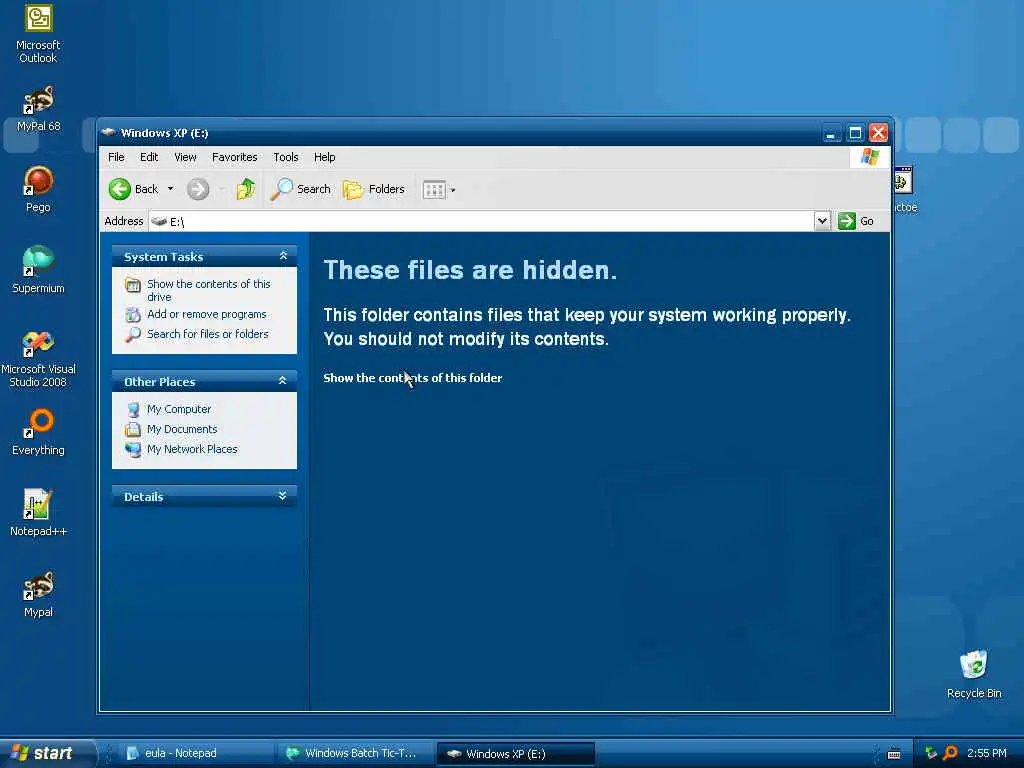Click the 2:55 PM clock
This screenshot has width=1024, height=768.
point(987,753)
